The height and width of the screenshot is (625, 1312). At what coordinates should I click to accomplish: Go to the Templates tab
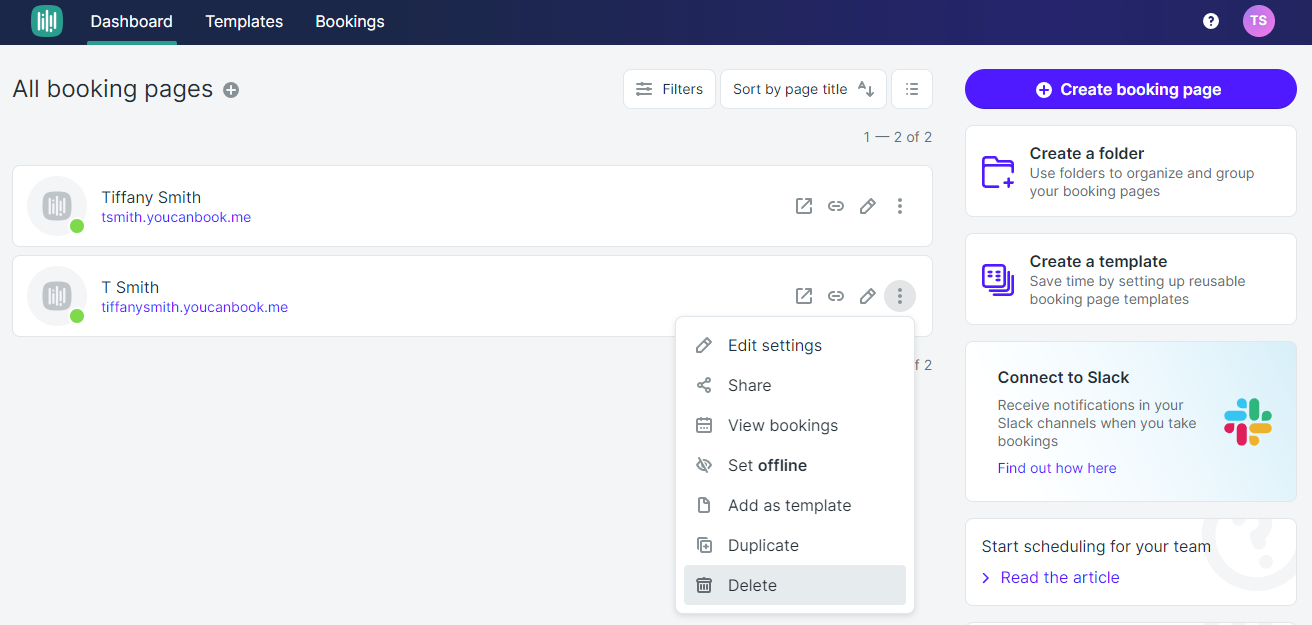pos(244,21)
